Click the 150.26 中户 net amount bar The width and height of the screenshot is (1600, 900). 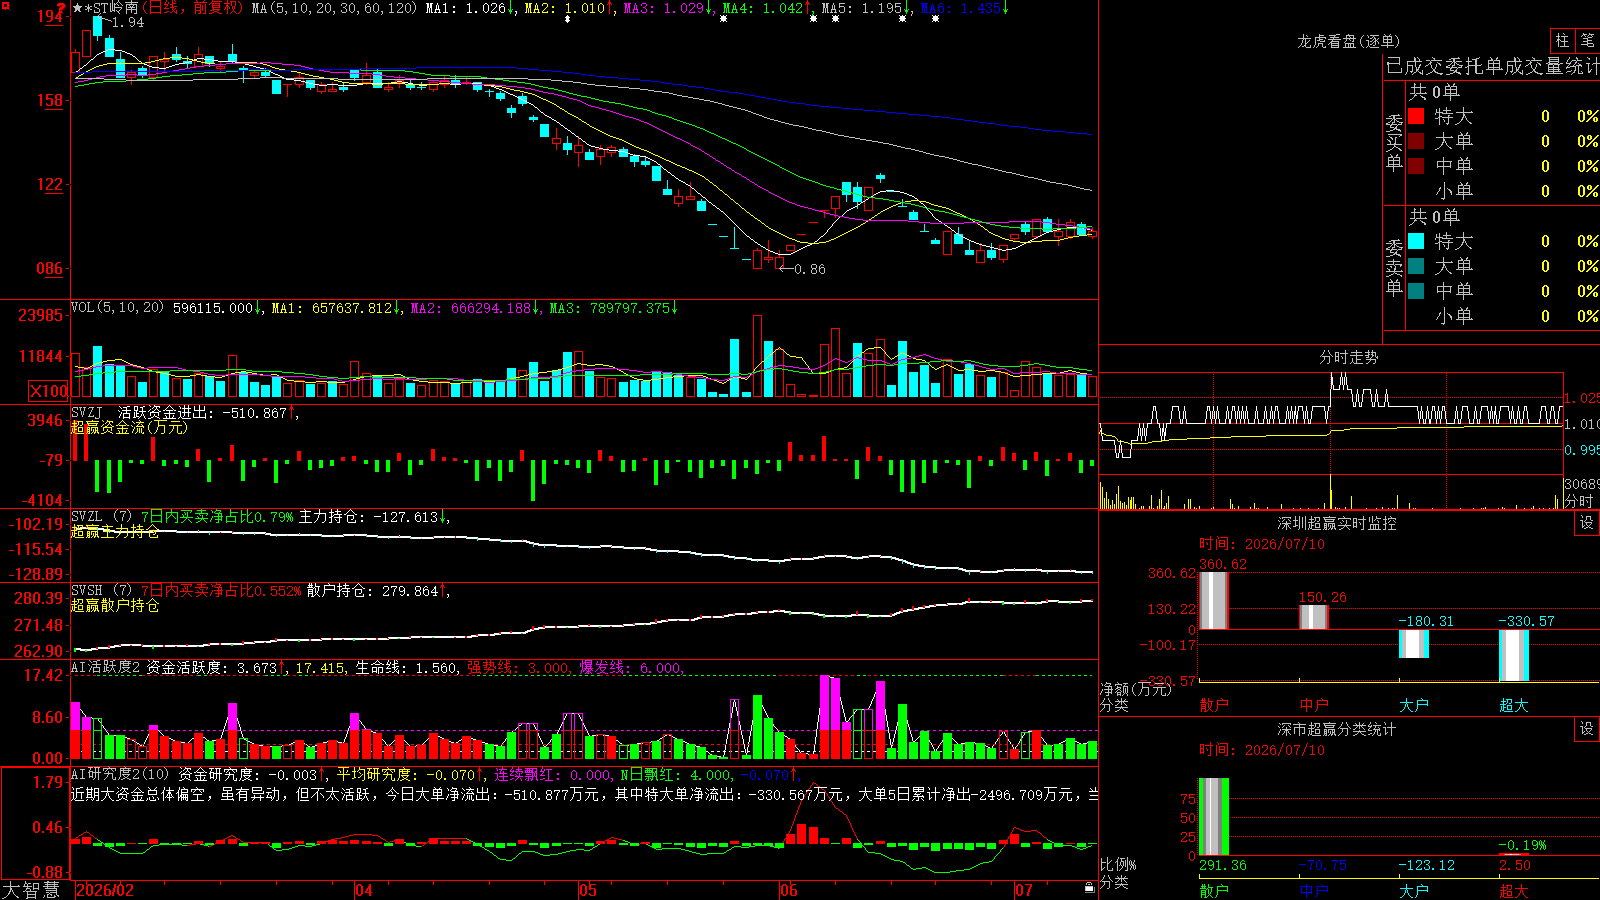coord(1314,617)
